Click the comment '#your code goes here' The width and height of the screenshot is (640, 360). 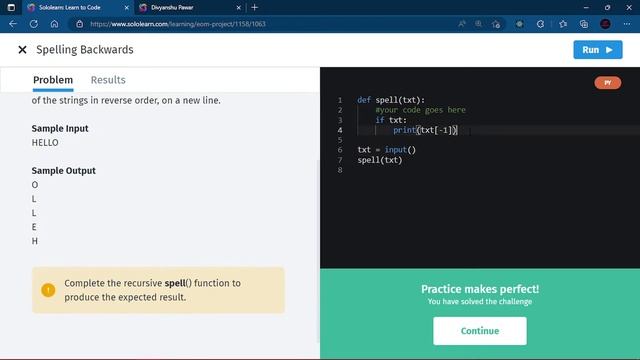tap(420, 110)
